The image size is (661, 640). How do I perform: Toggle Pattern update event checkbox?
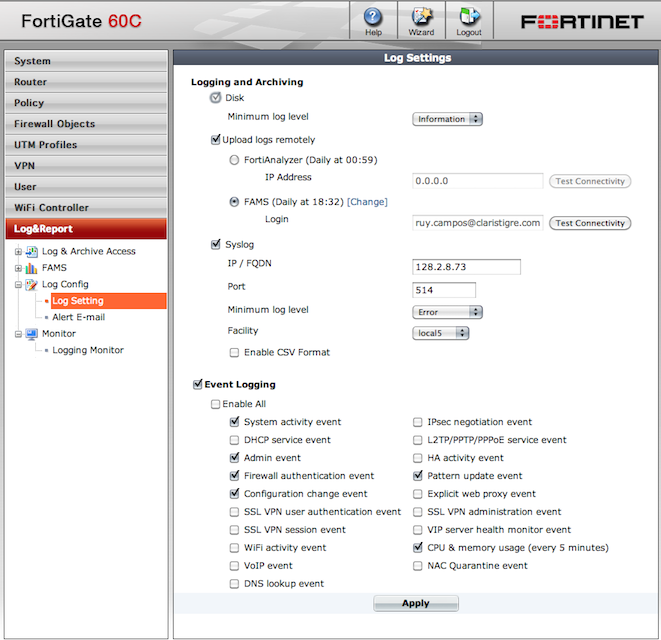(x=418, y=476)
